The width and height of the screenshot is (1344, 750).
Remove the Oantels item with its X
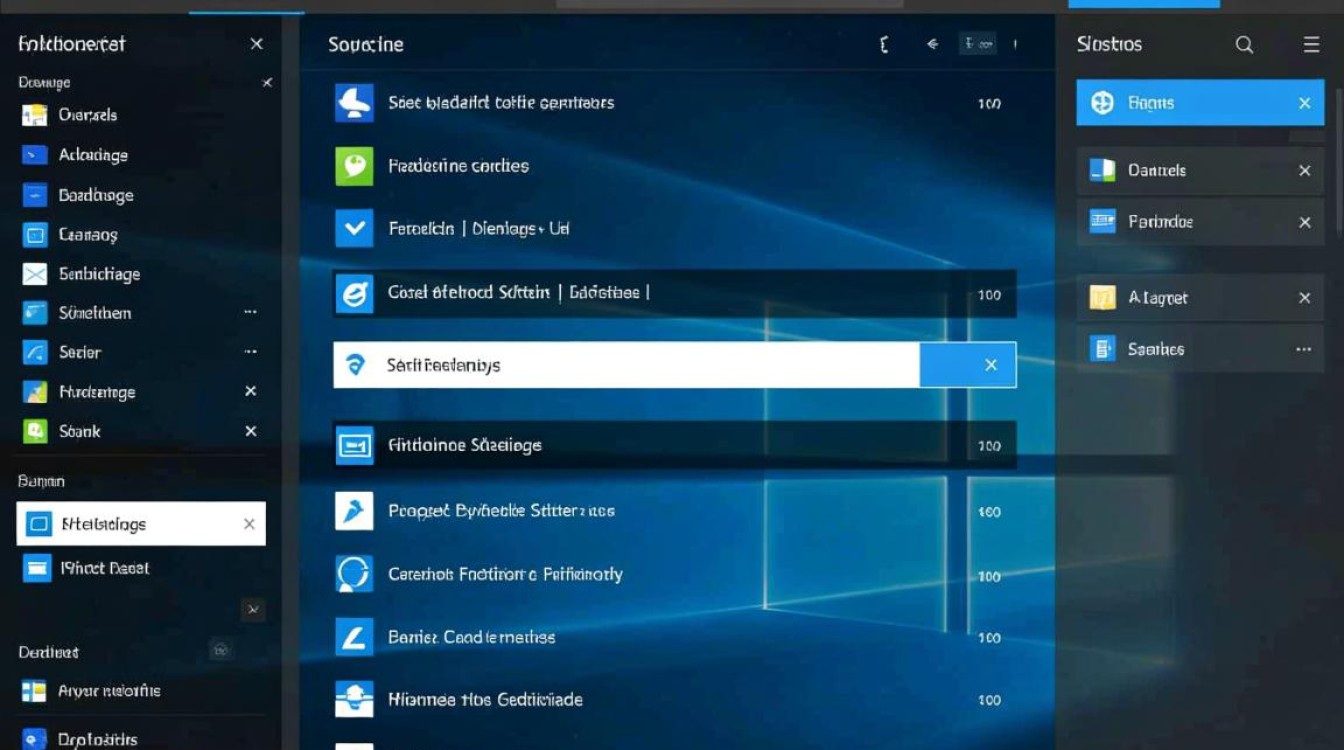pyautogui.click(x=1304, y=171)
